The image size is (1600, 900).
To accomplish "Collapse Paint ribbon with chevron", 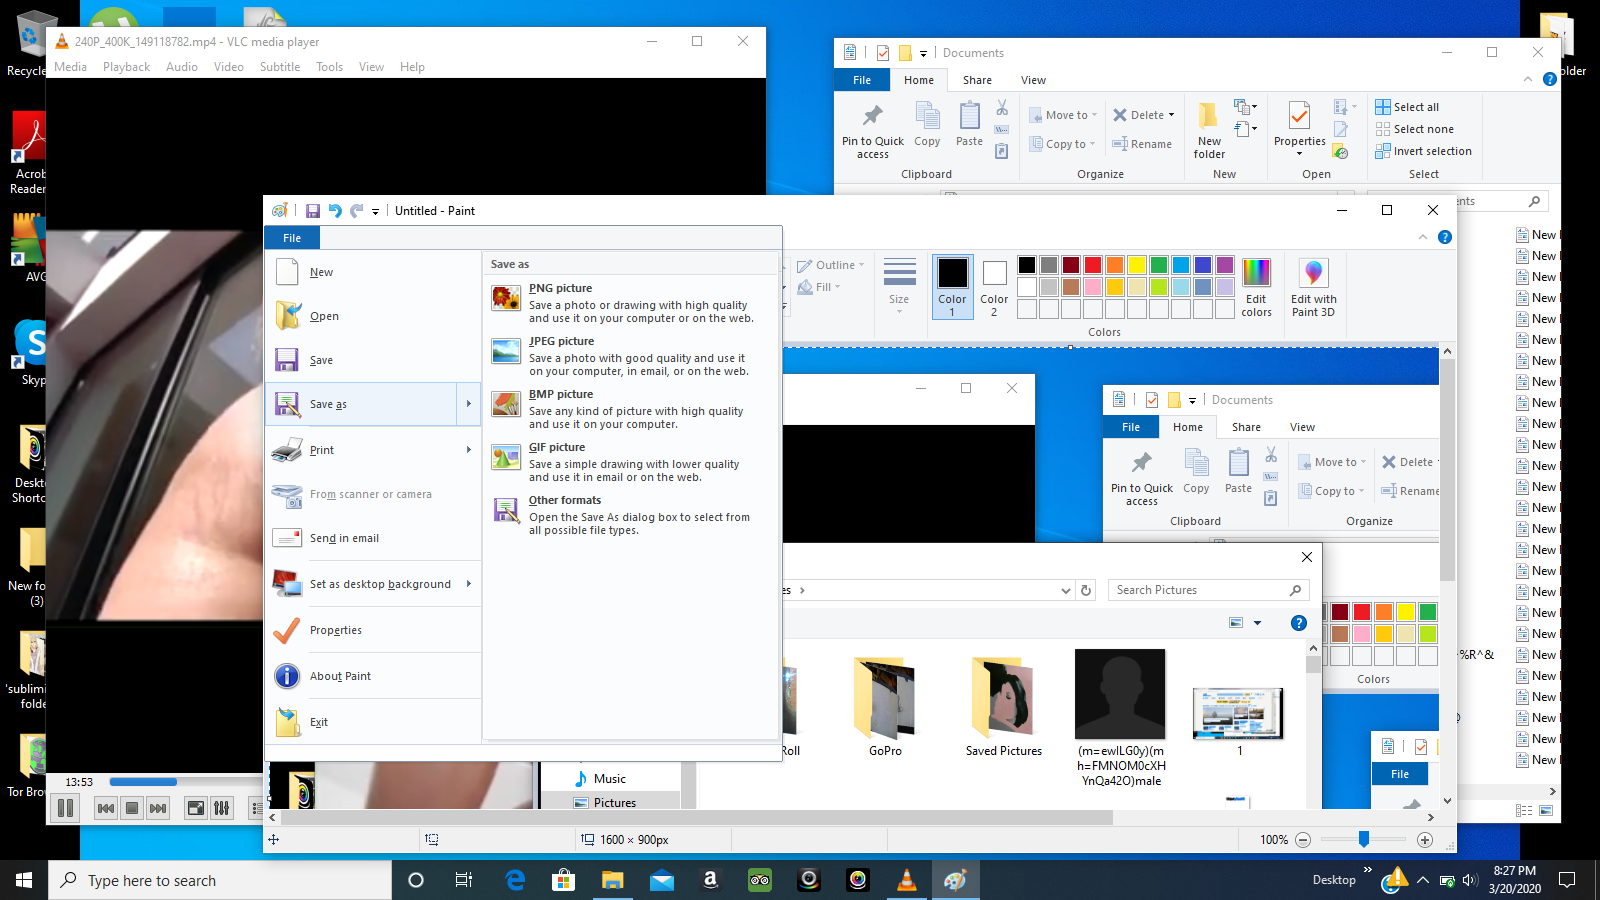I will [1423, 237].
